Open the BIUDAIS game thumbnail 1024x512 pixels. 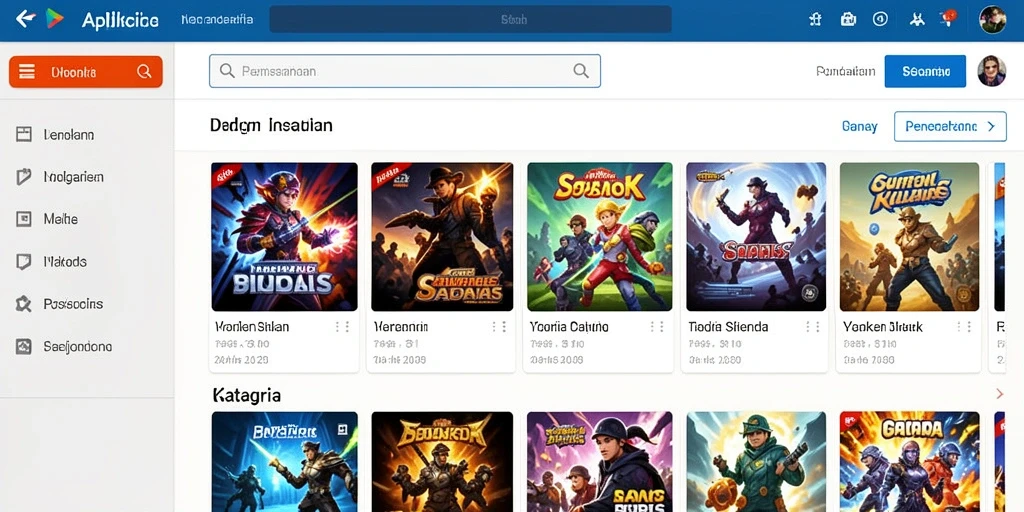[x=284, y=236]
